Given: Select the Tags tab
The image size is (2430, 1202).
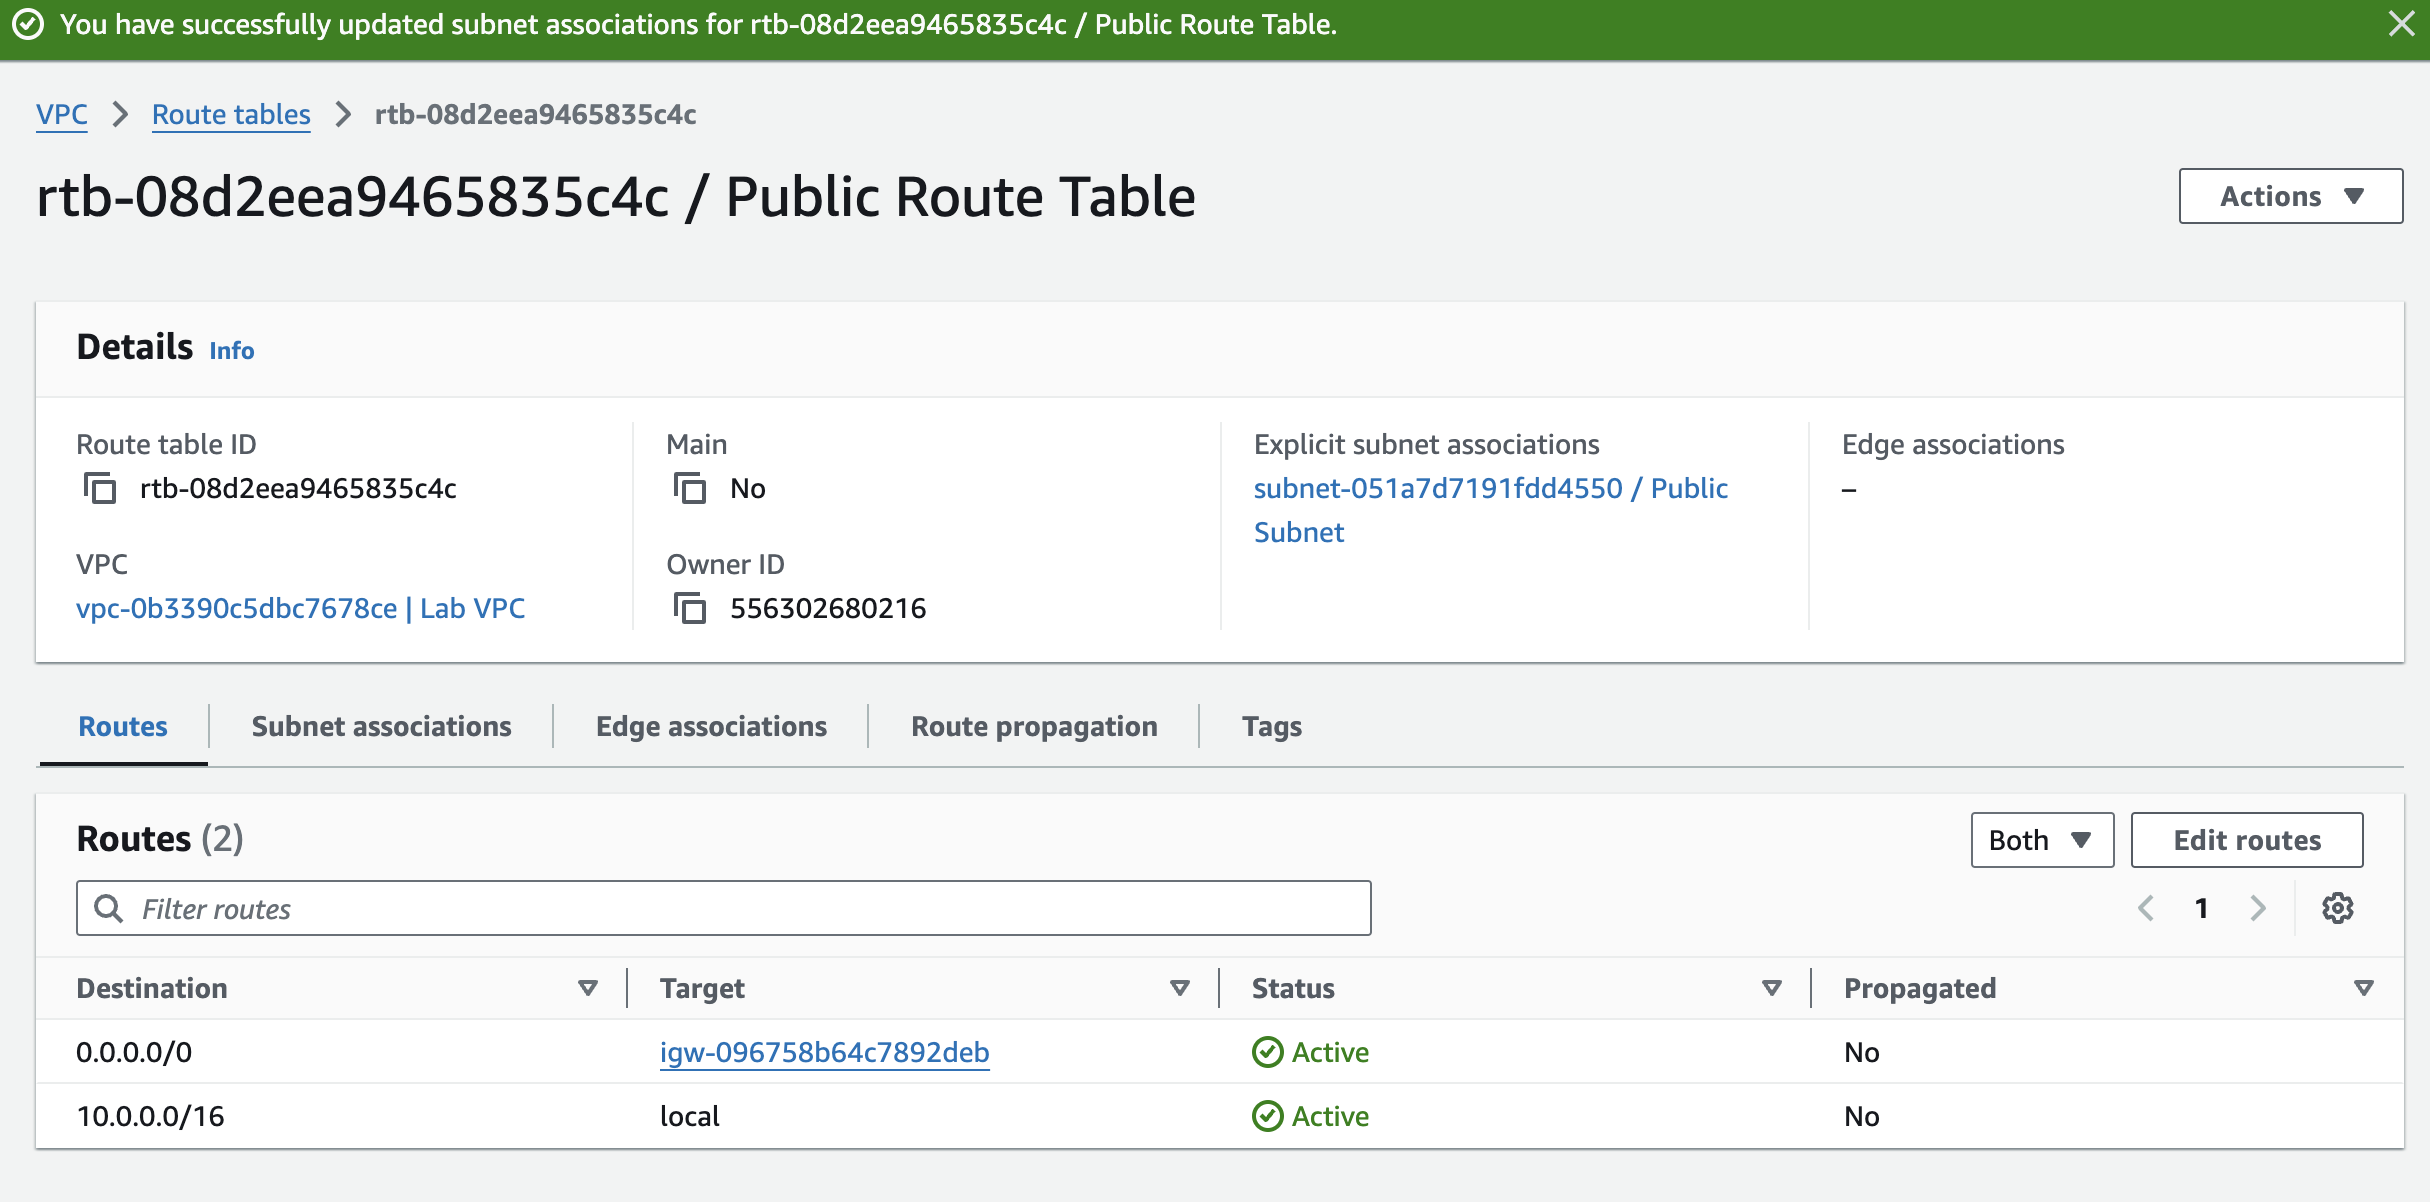Looking at the screenshot, I should (1271, 726).
